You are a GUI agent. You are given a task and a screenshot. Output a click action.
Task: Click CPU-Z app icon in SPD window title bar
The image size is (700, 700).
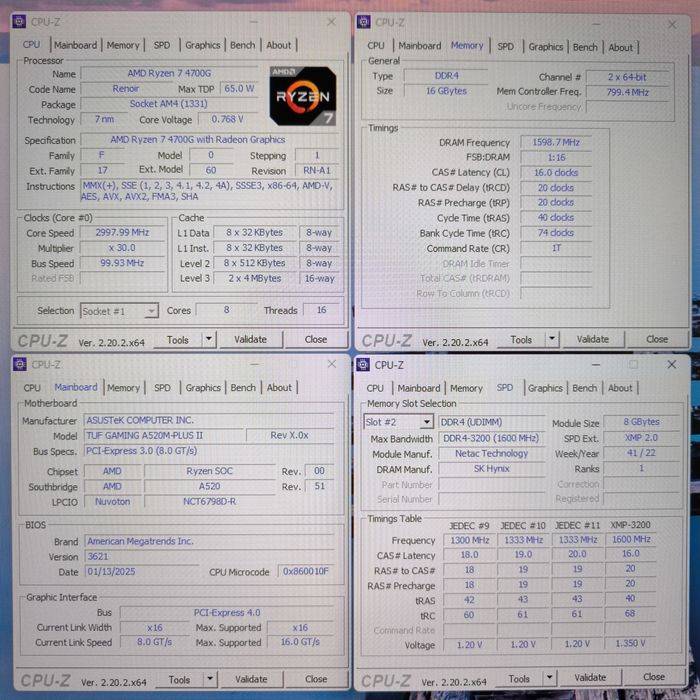[363, 365]
